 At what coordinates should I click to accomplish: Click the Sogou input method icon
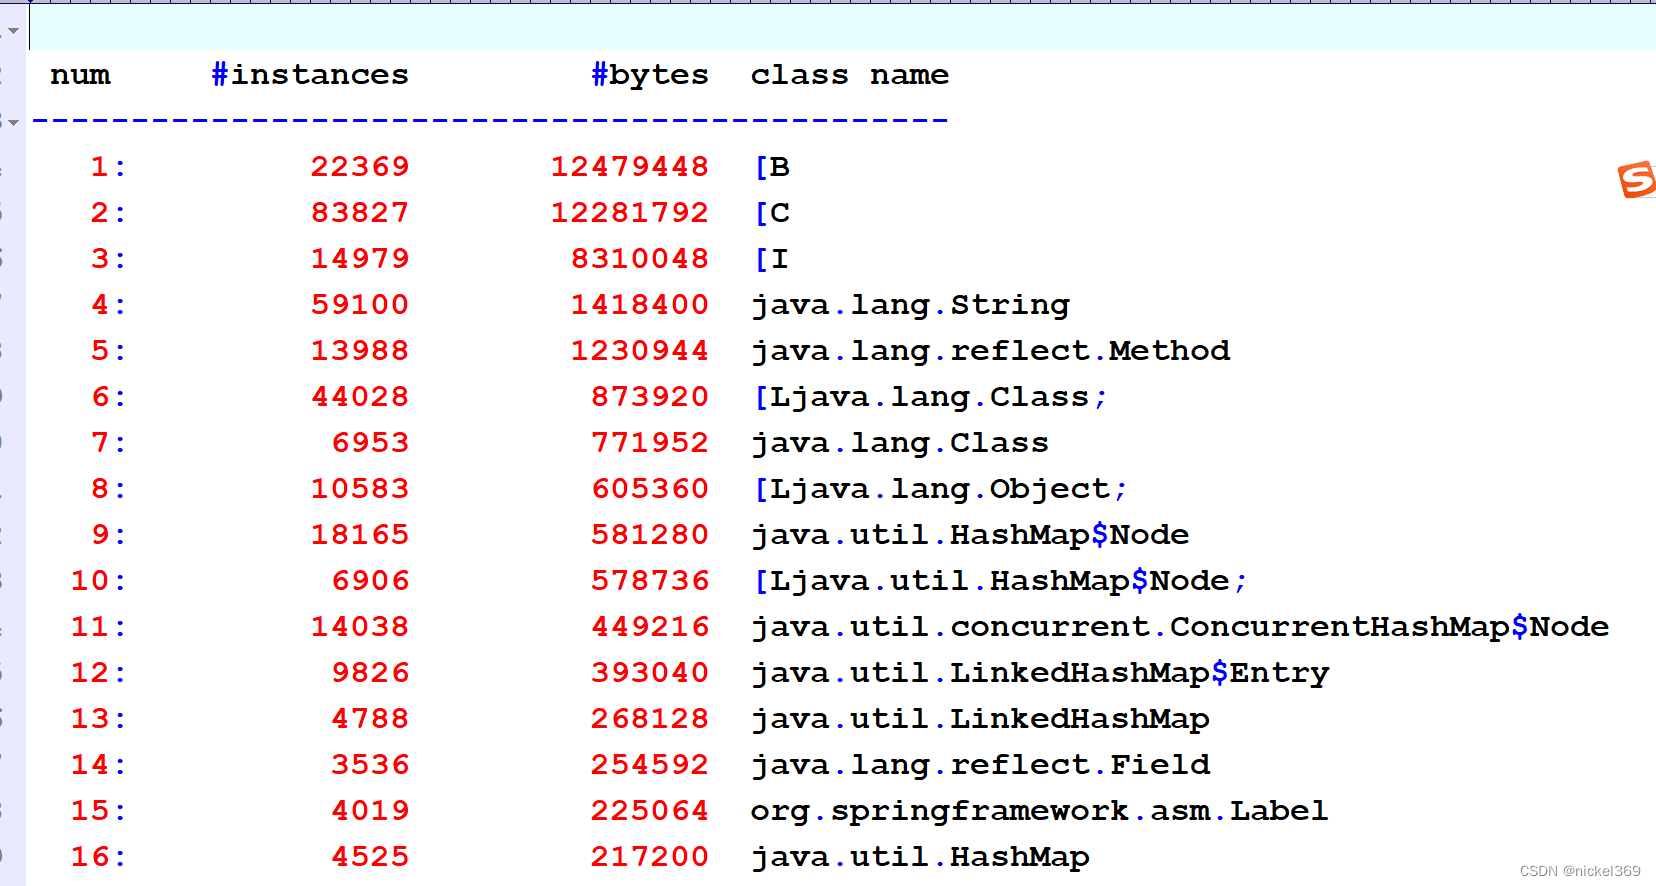click(1637, 180)
